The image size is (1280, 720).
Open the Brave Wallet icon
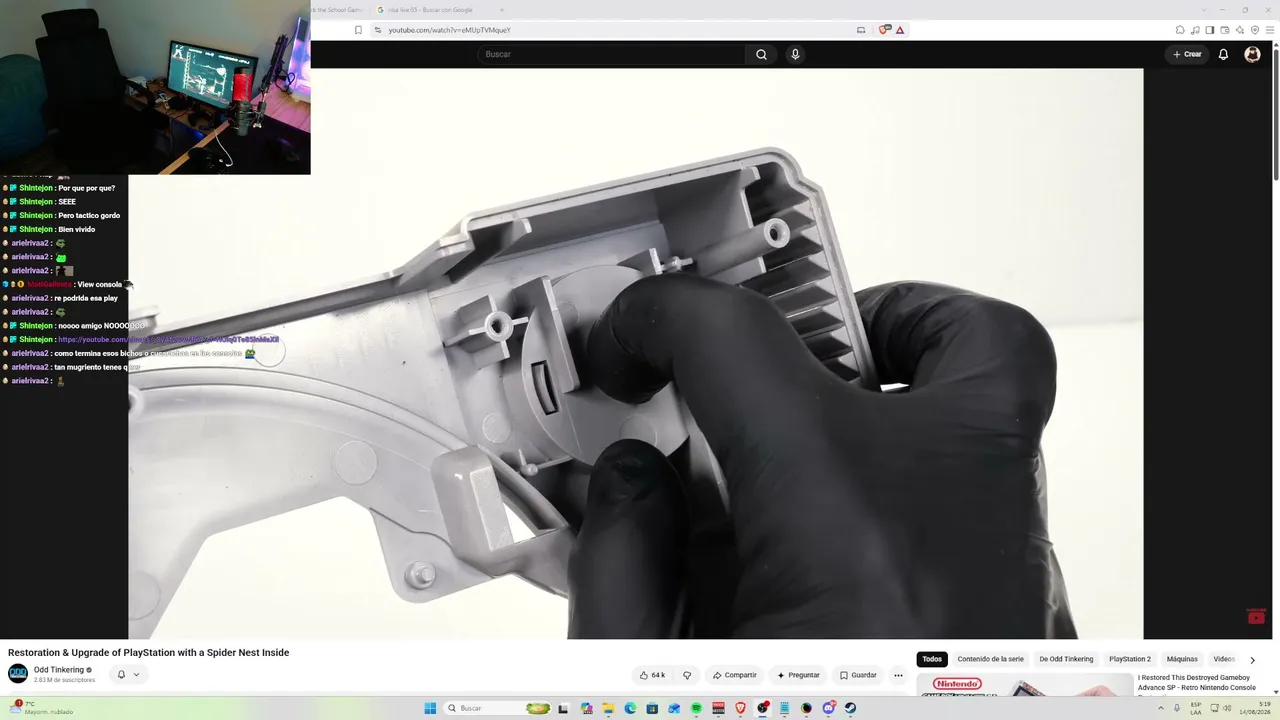(1225, 30)
